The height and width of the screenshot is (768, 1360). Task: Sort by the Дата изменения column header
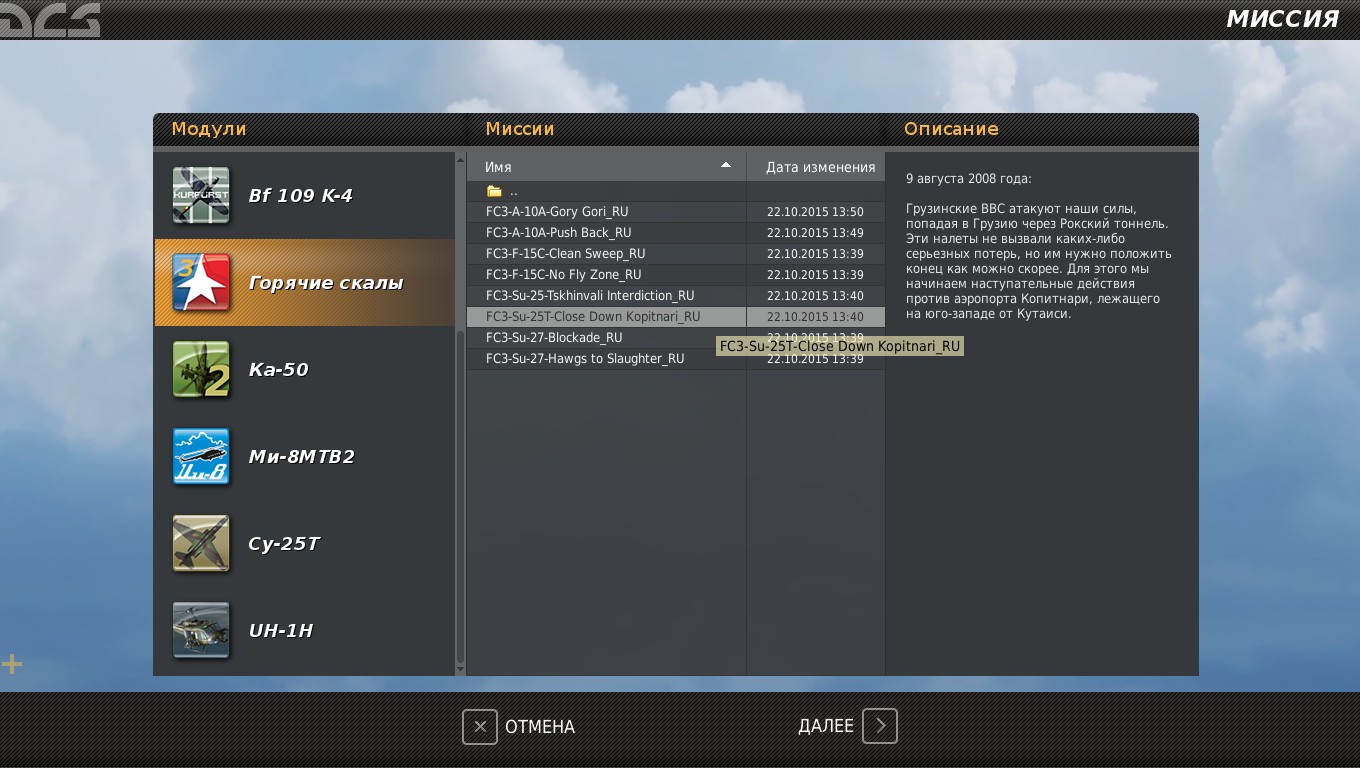pyautogui.click(x=816, y=167)
